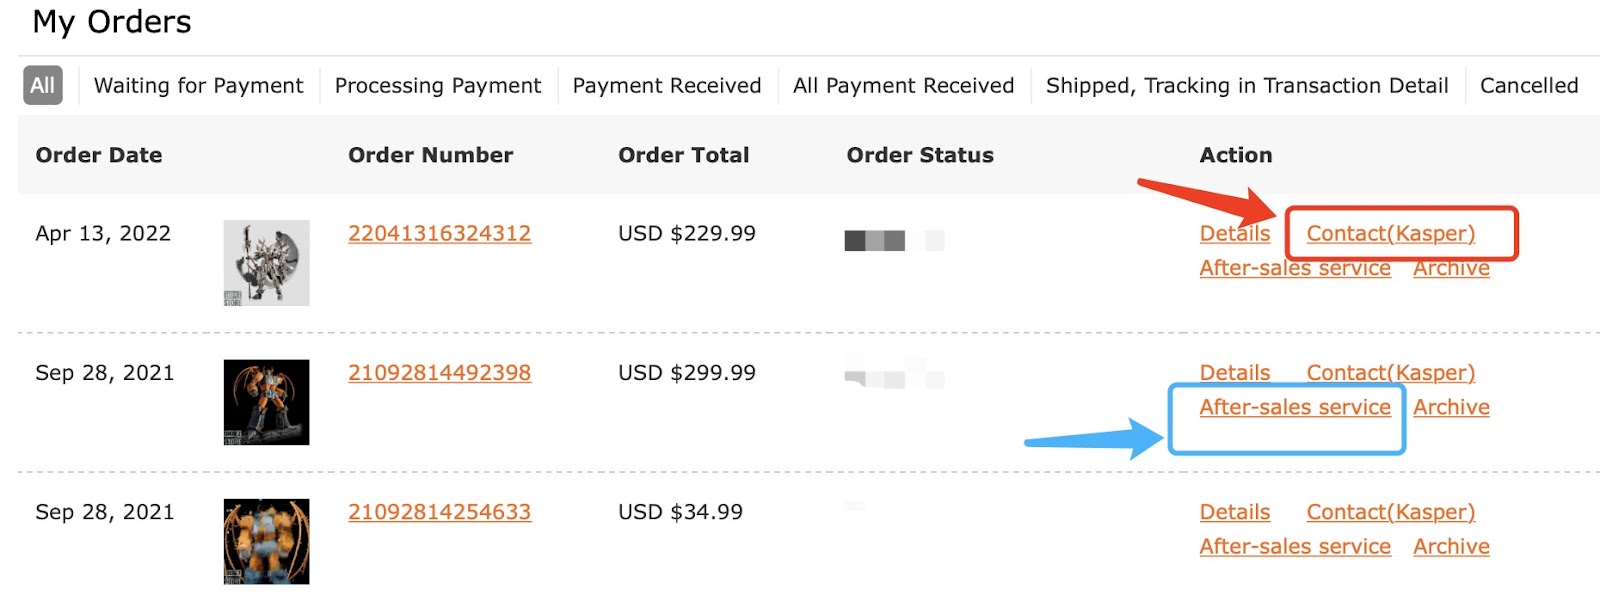Switch to Waiting for Payment tab
The width and height of the screenshot is (1600, 607).
(x=198, y=86)
